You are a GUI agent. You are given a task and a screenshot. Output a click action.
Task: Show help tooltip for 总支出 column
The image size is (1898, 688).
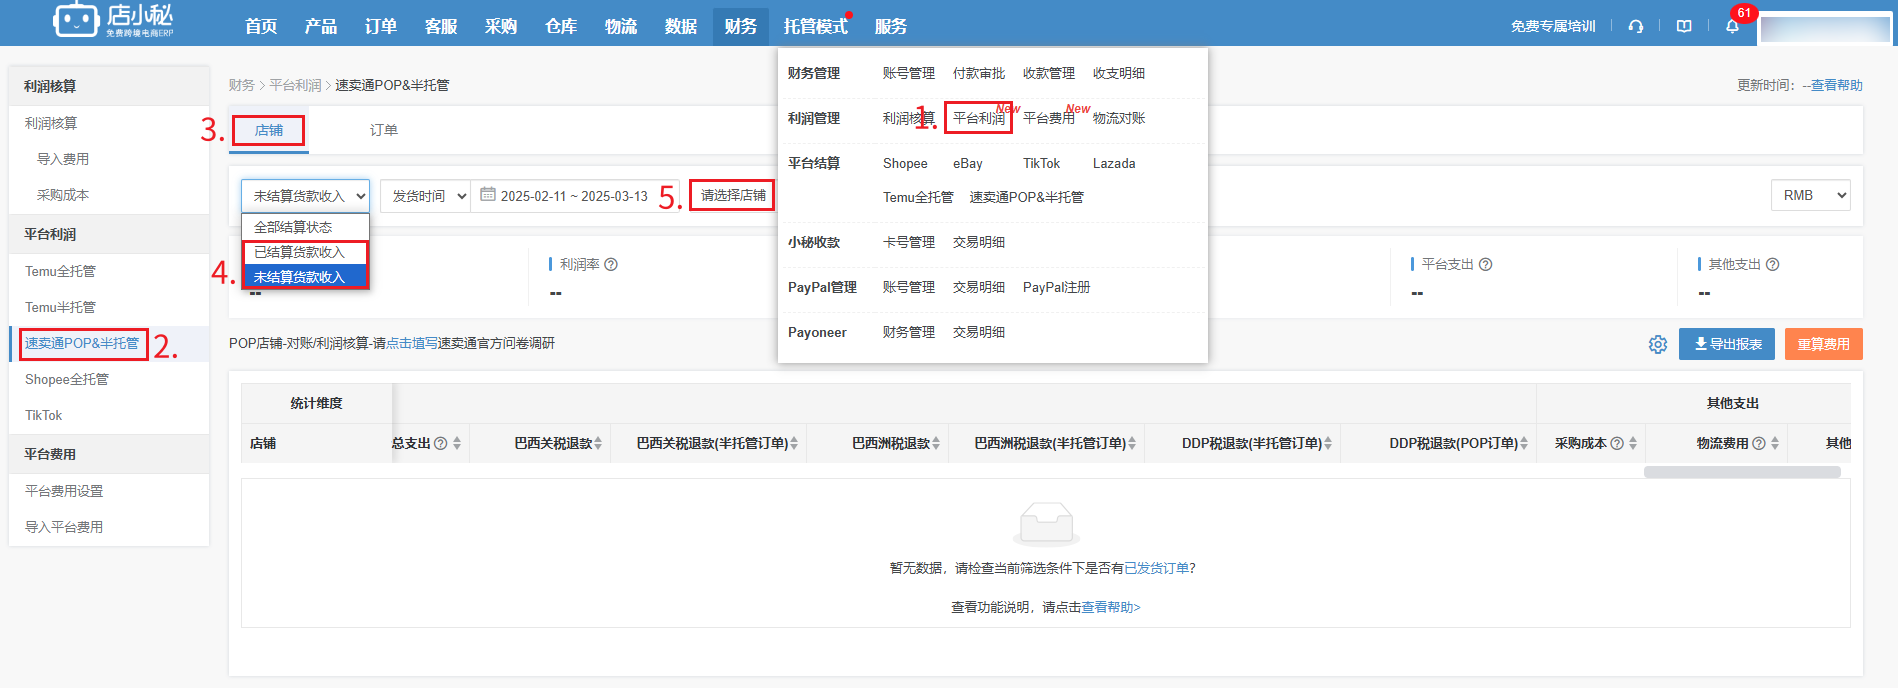click(441, 443)
